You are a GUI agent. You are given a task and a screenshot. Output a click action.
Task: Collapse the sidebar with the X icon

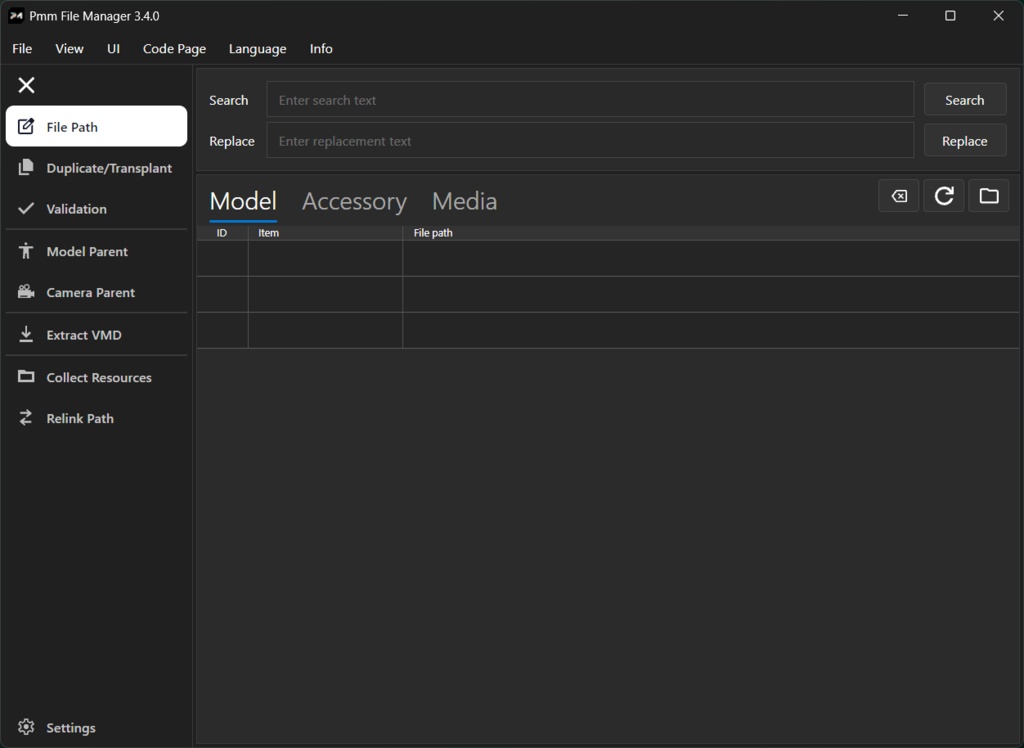26,85
